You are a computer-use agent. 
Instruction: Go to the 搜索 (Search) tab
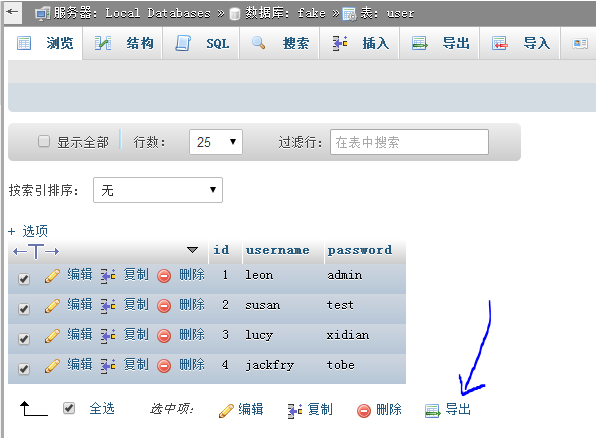pos(280,43)
